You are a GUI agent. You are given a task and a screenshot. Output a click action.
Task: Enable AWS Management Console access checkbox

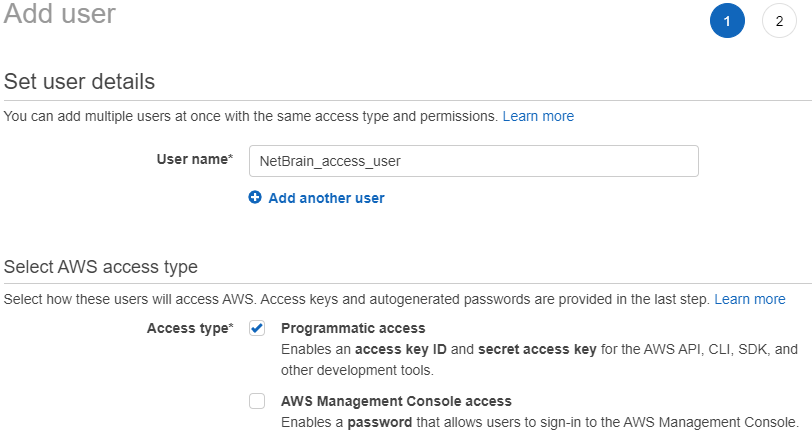(x=257, y=401)
